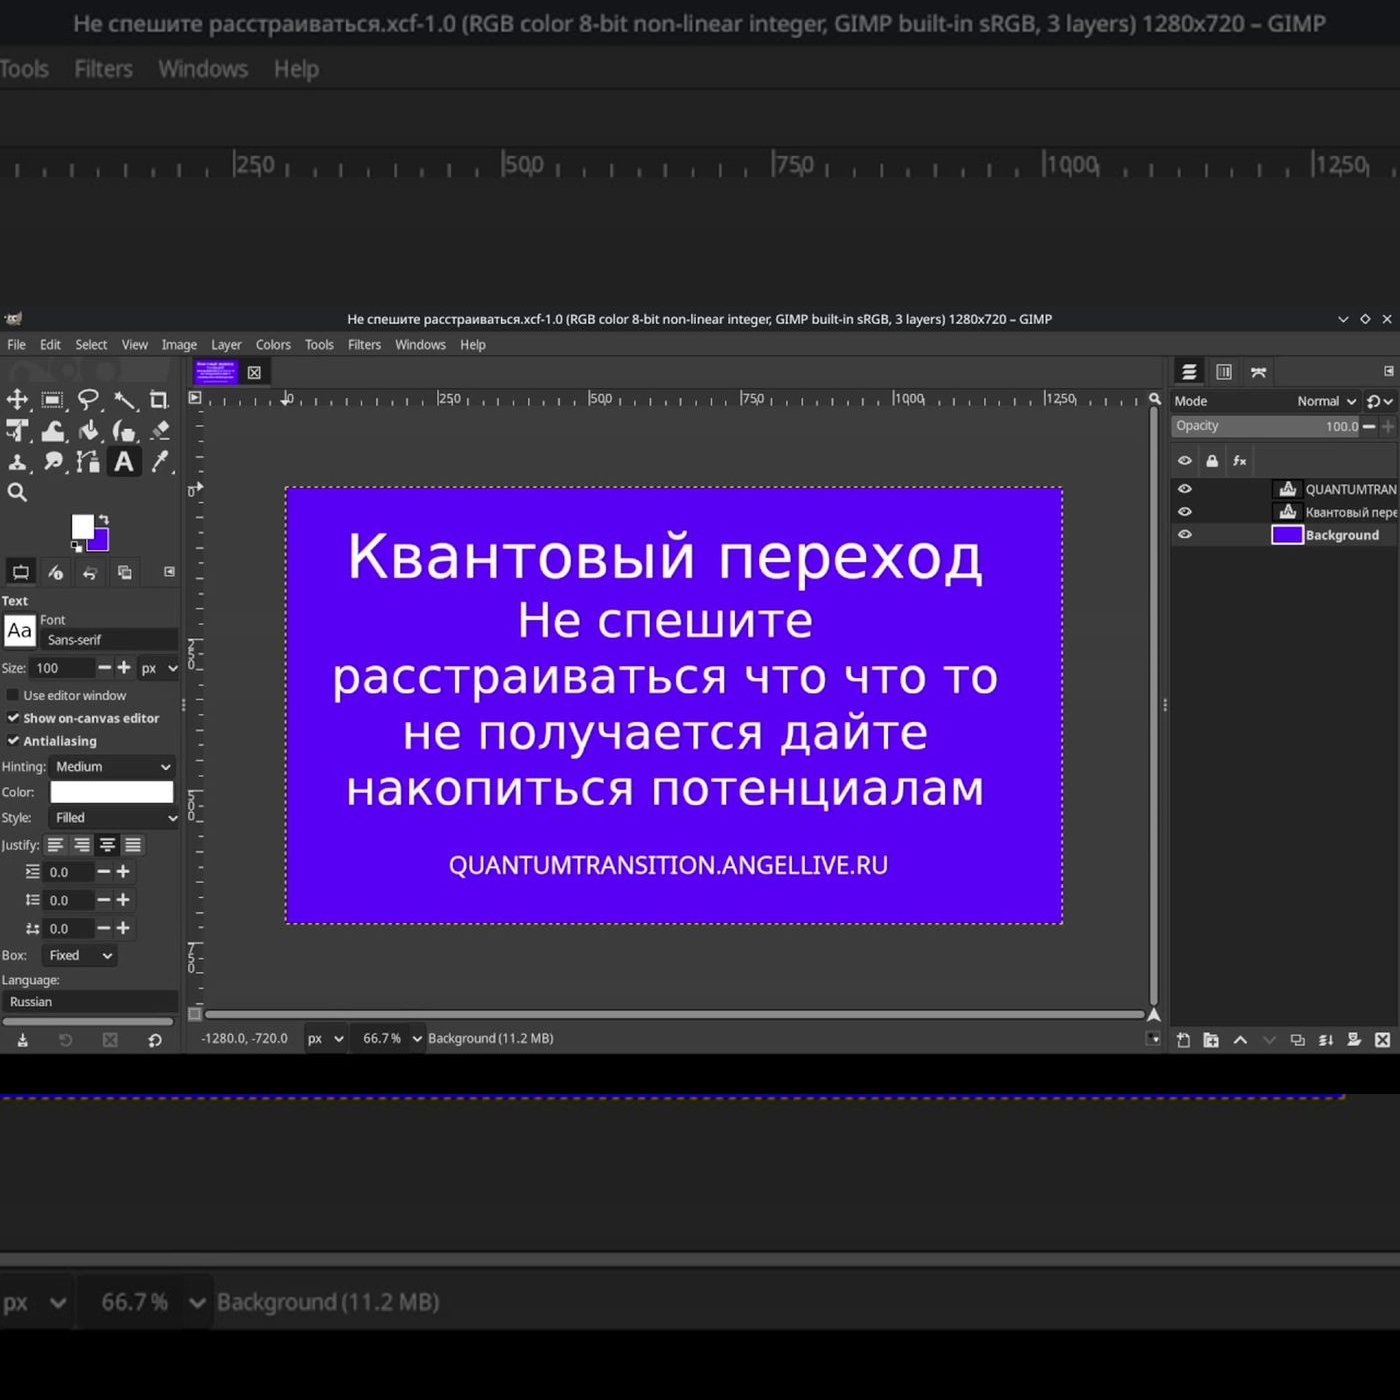This screenshot has width=1400, height=1400.
Task: Pick the Color Picker eyedropper tool
Action: coord(159,462)
